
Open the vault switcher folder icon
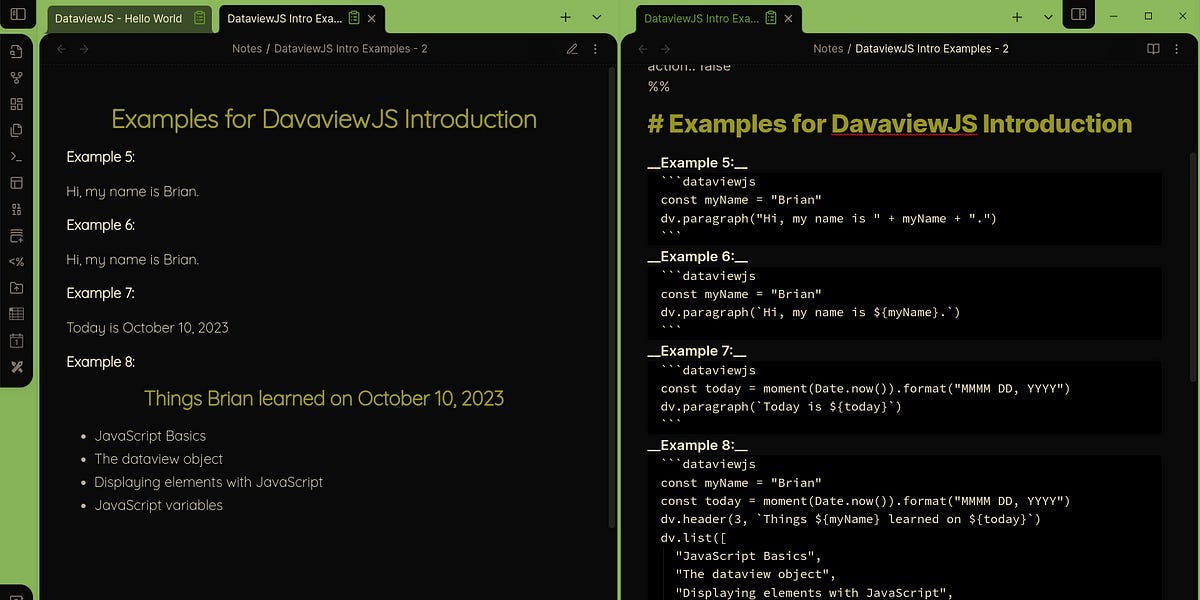click(17, 287)
